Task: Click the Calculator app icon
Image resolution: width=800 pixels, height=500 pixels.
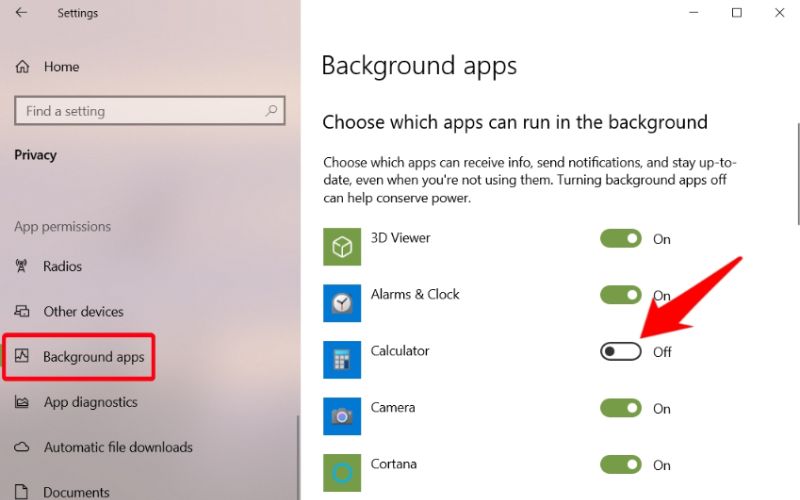Action: pos(342,360)
